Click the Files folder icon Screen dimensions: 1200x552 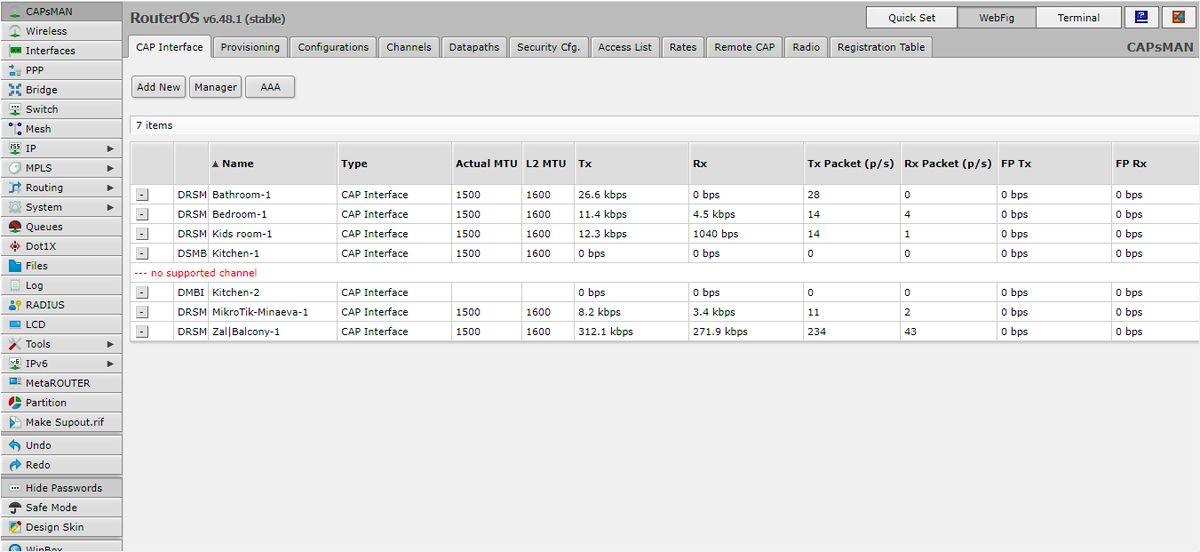click(15, 266)
